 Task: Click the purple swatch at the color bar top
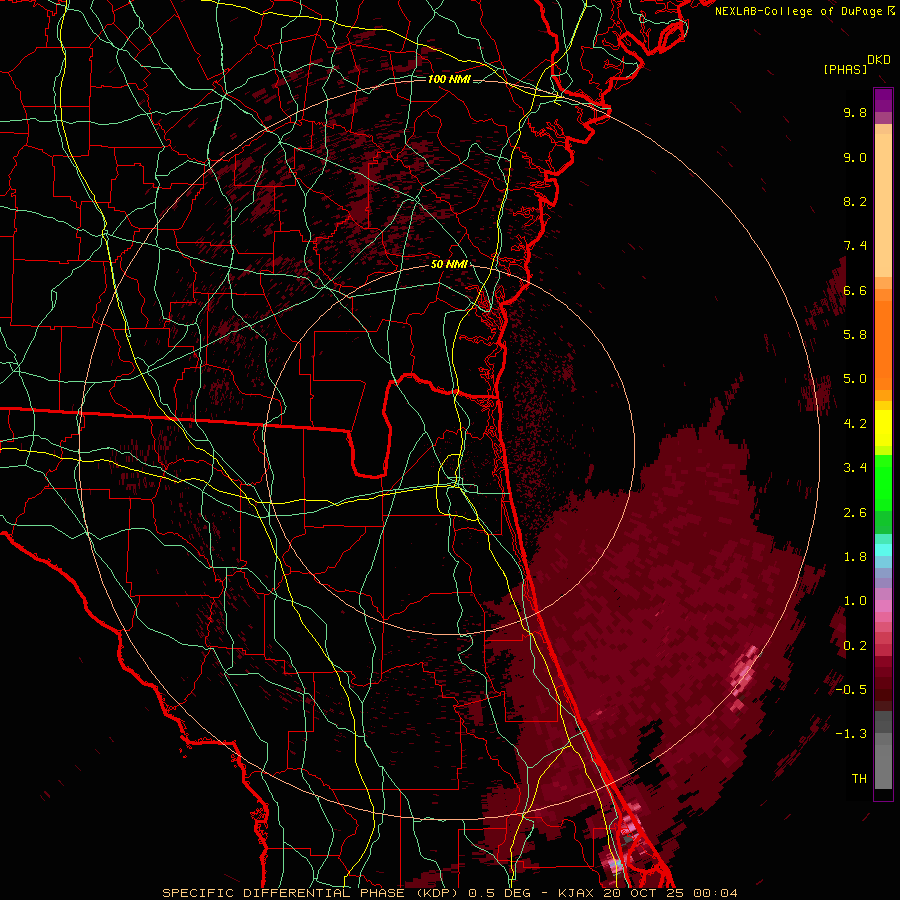[x=883, y=100]
